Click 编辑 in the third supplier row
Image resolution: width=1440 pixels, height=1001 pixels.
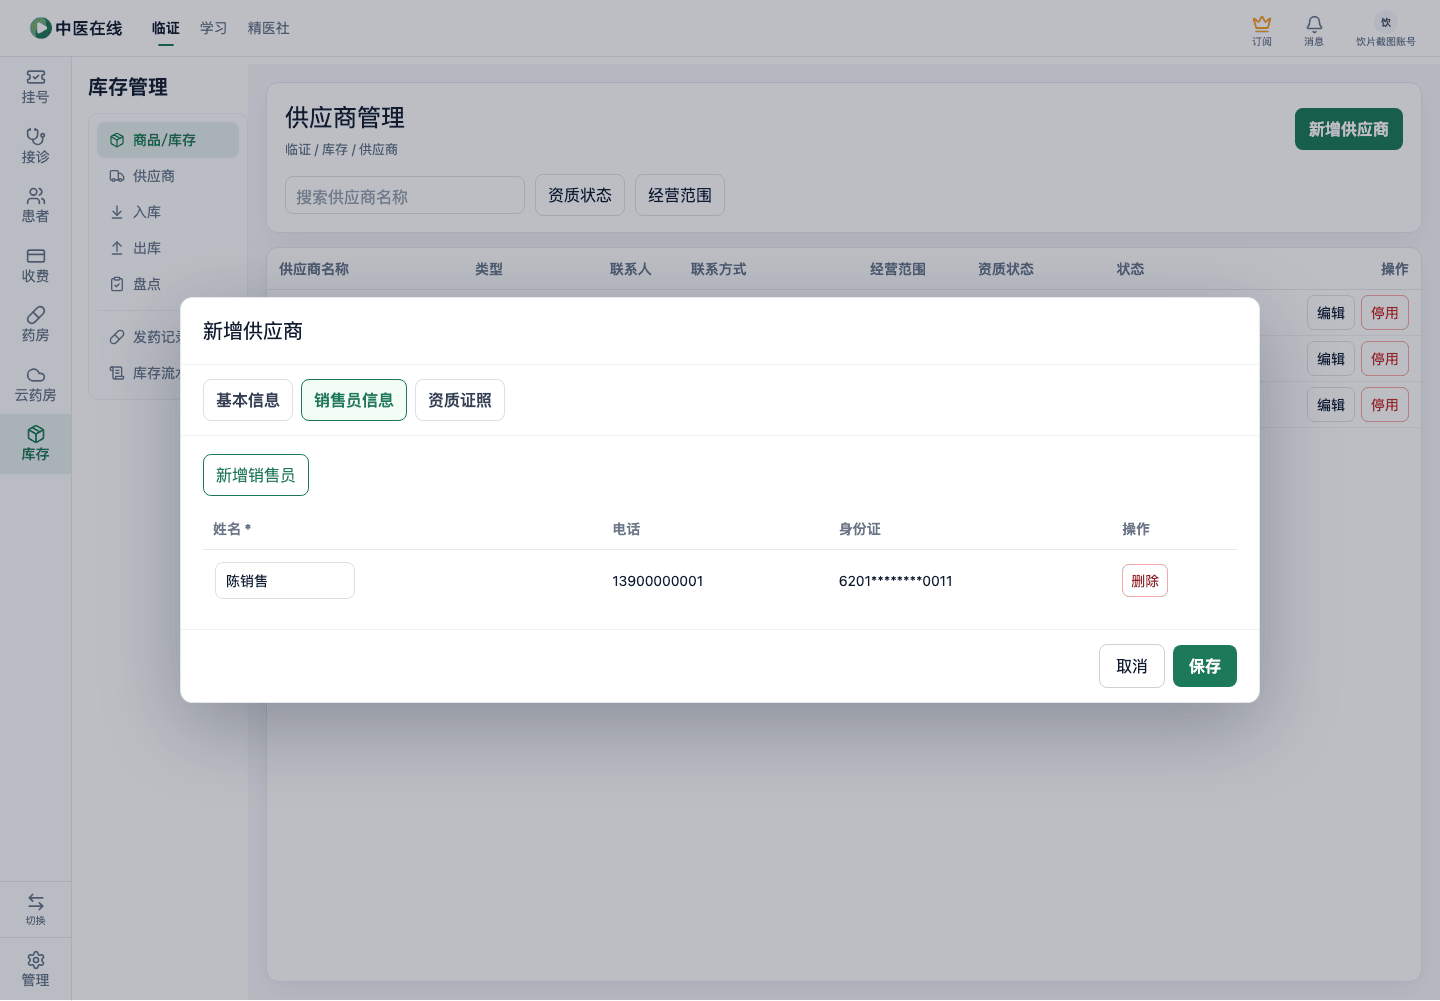pos(1331,405)
